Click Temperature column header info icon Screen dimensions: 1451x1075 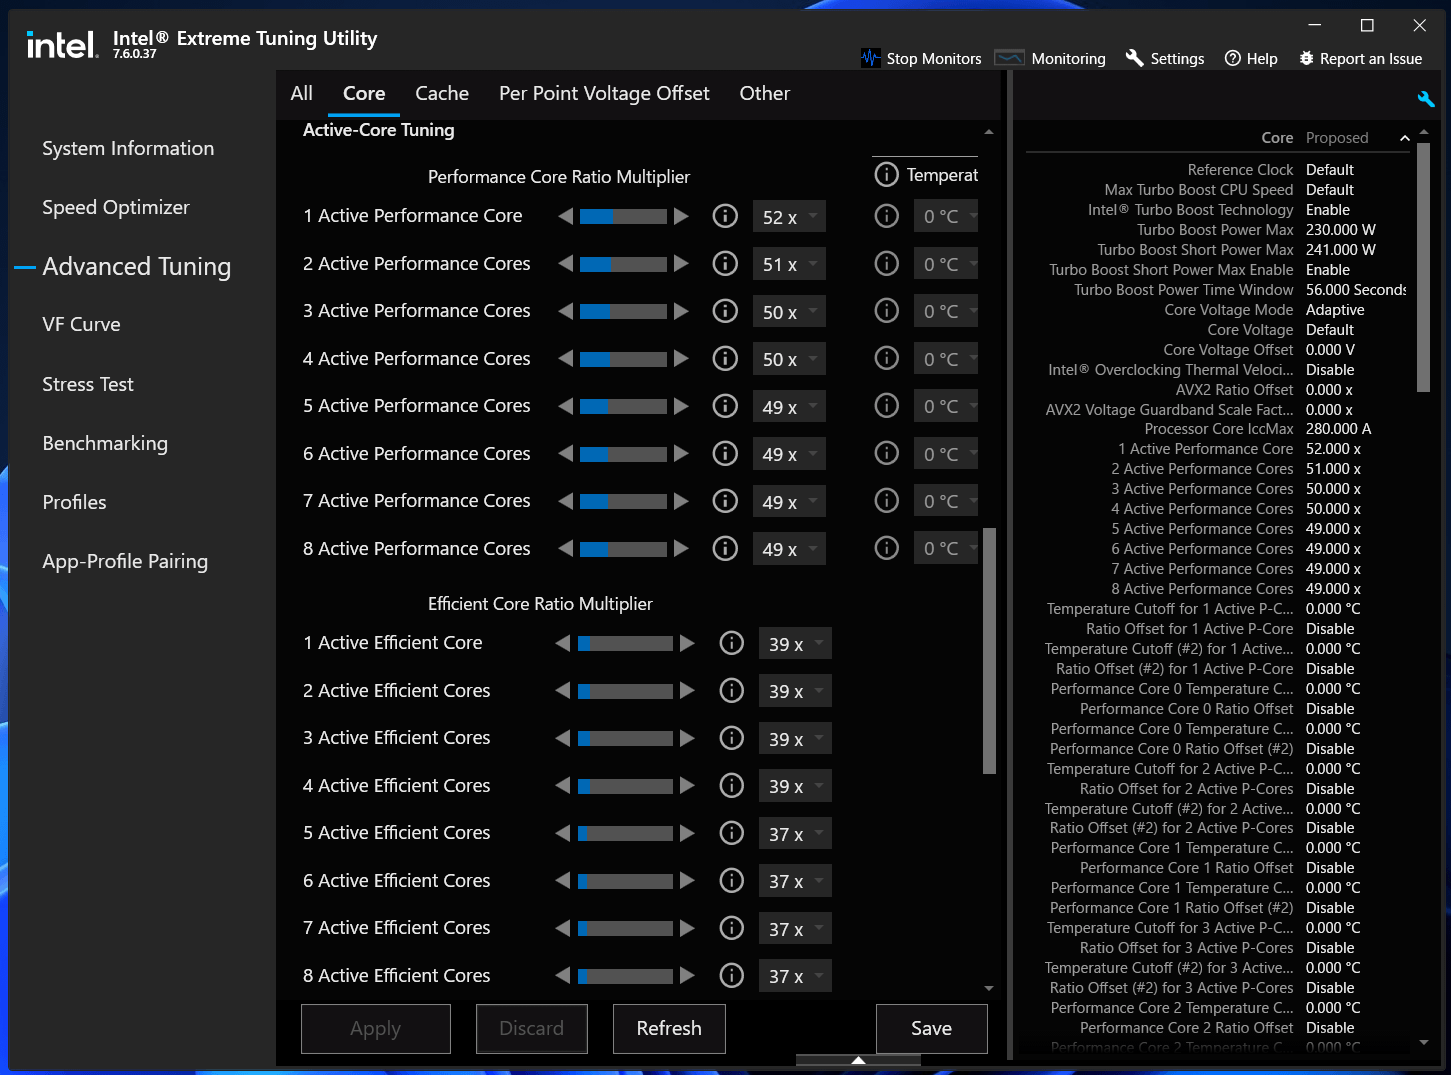pos(886,175)
